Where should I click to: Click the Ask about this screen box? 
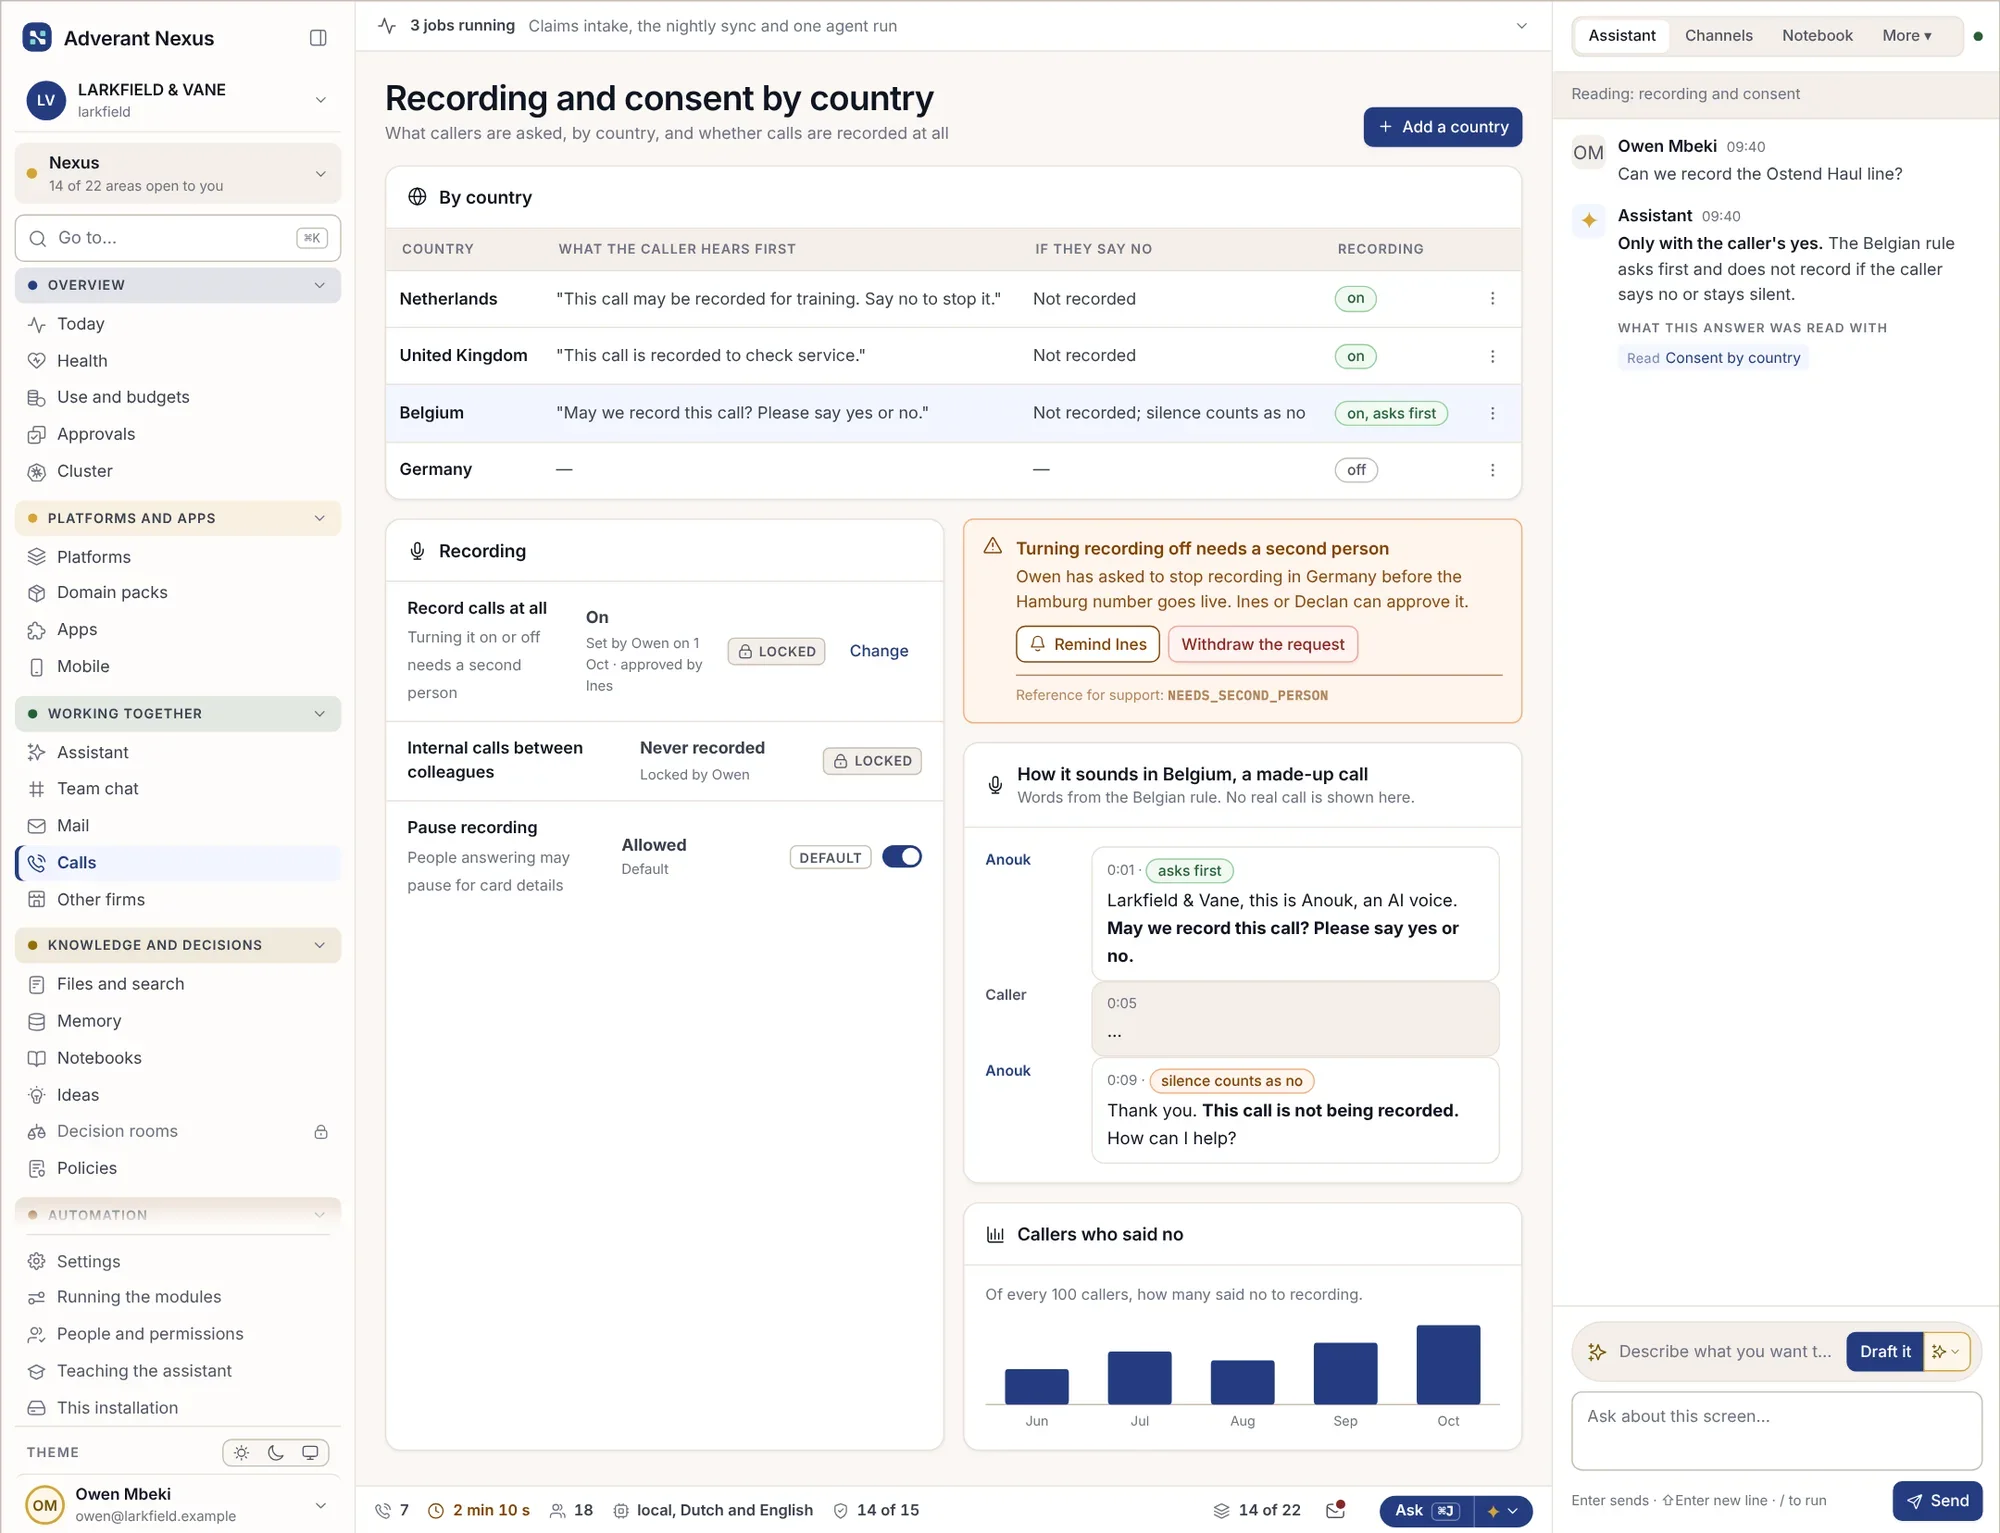(1775, 1430)
